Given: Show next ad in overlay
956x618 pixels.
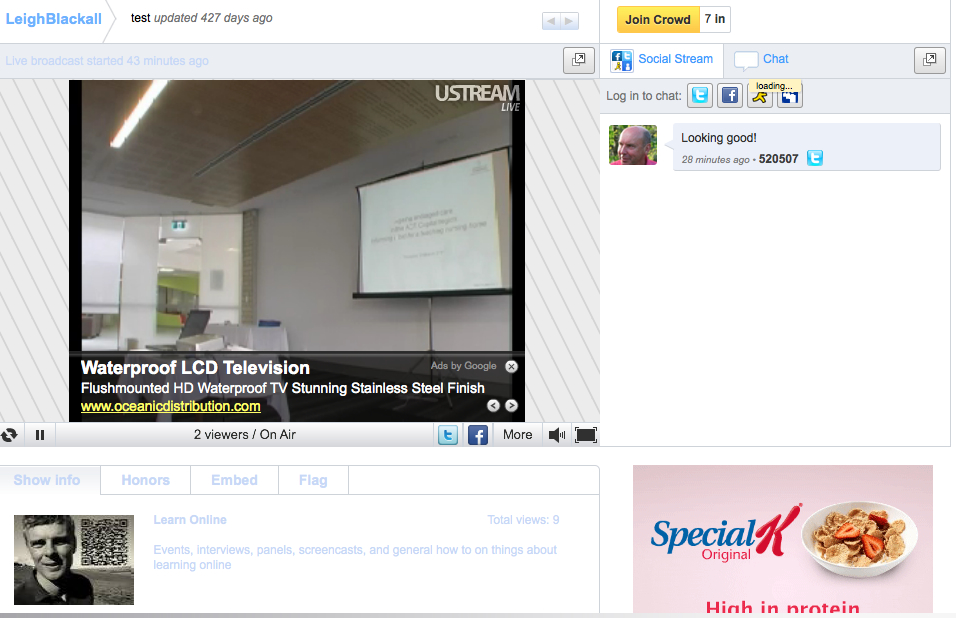Looking at the screenshot, I should (x=512, y=406).
